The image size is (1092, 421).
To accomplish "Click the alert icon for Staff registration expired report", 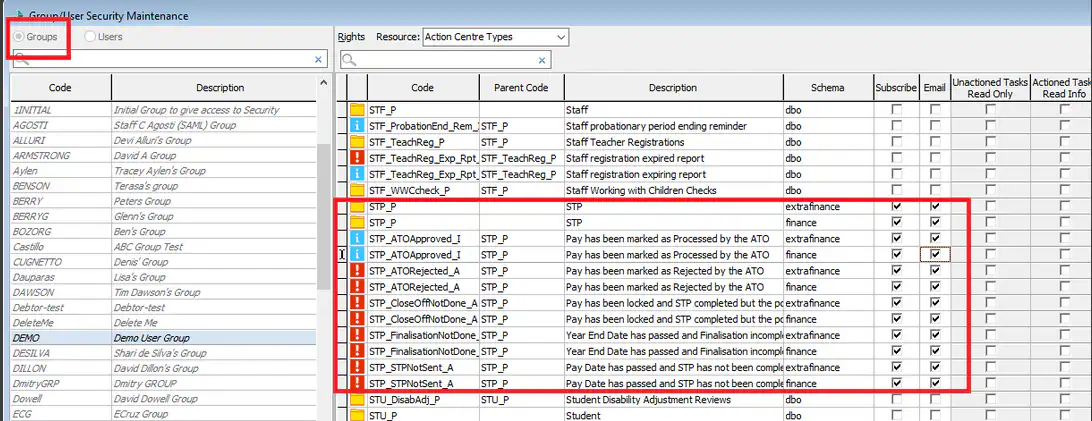I will pyautogui.click(x=357, y=158).
